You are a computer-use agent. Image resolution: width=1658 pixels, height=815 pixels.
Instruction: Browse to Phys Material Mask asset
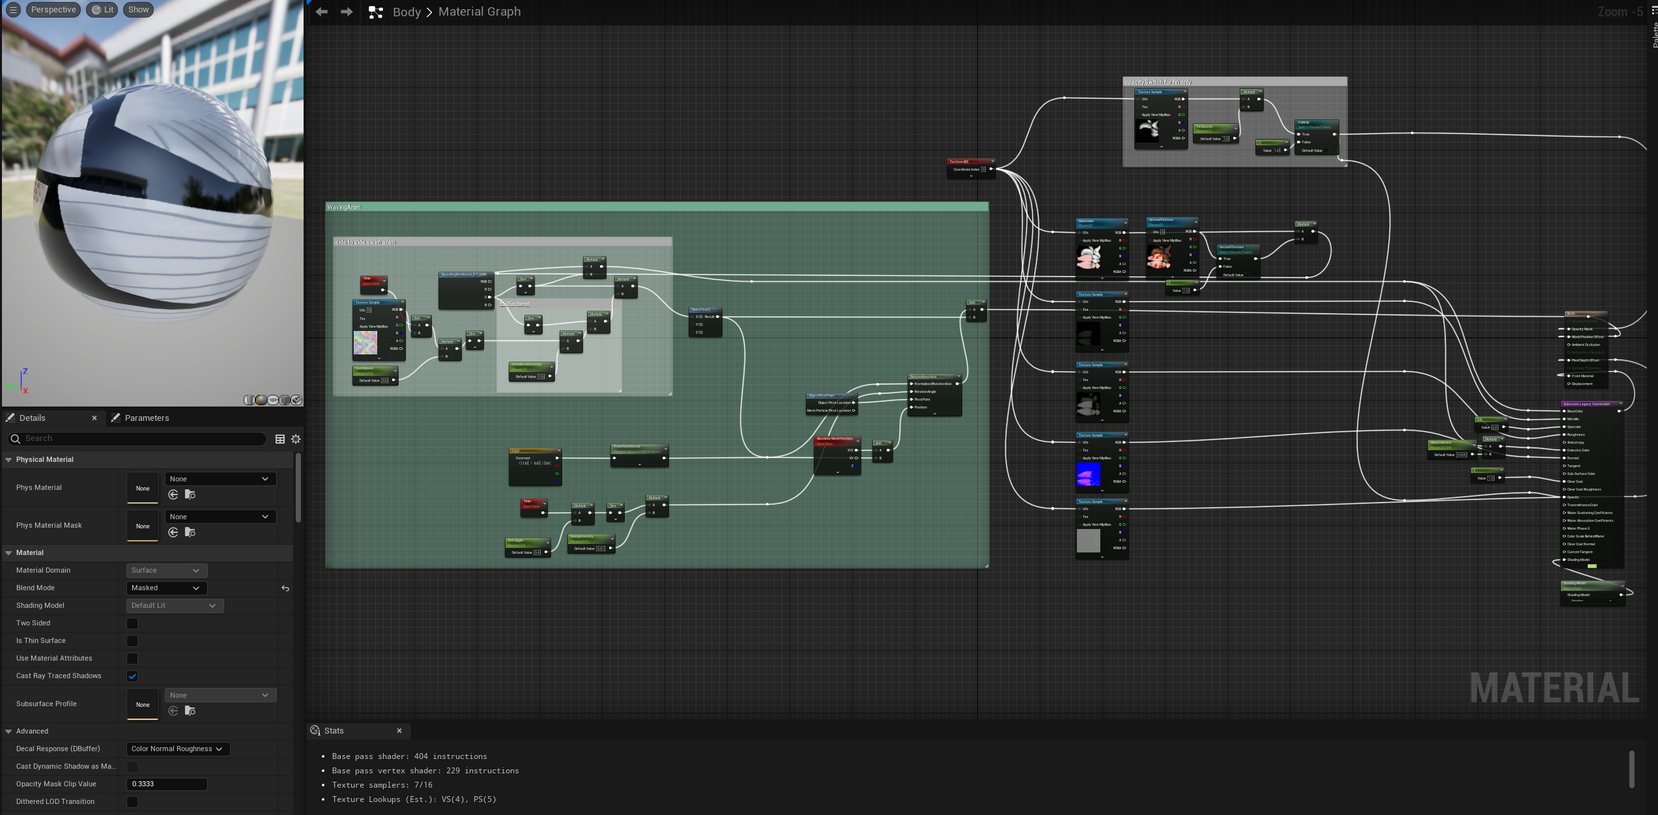point(190,533)
